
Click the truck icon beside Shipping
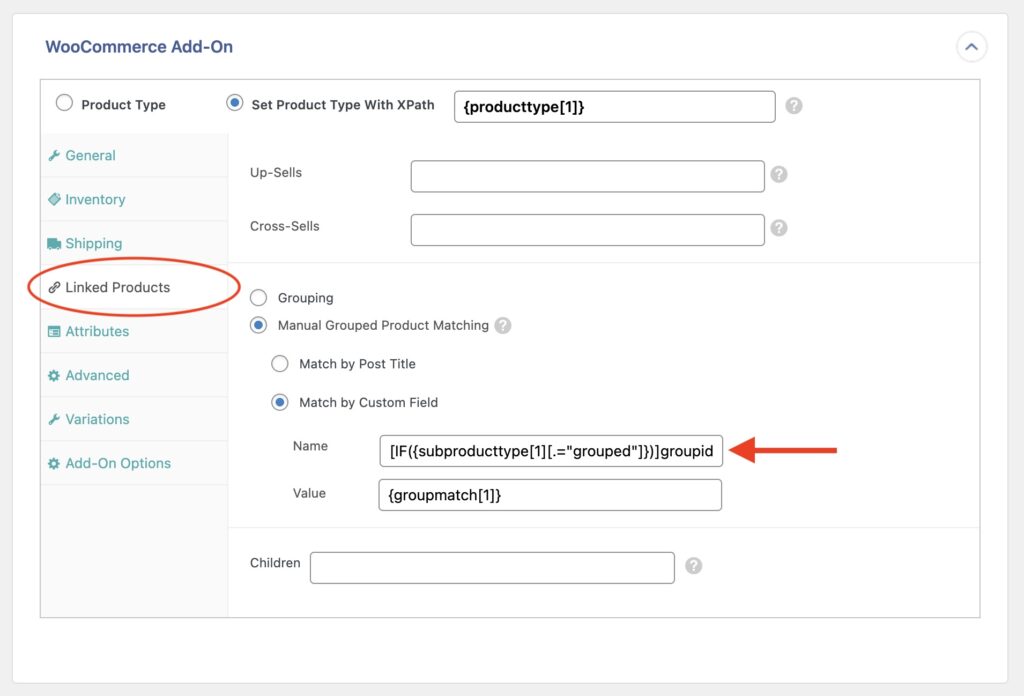coord(56,243)
